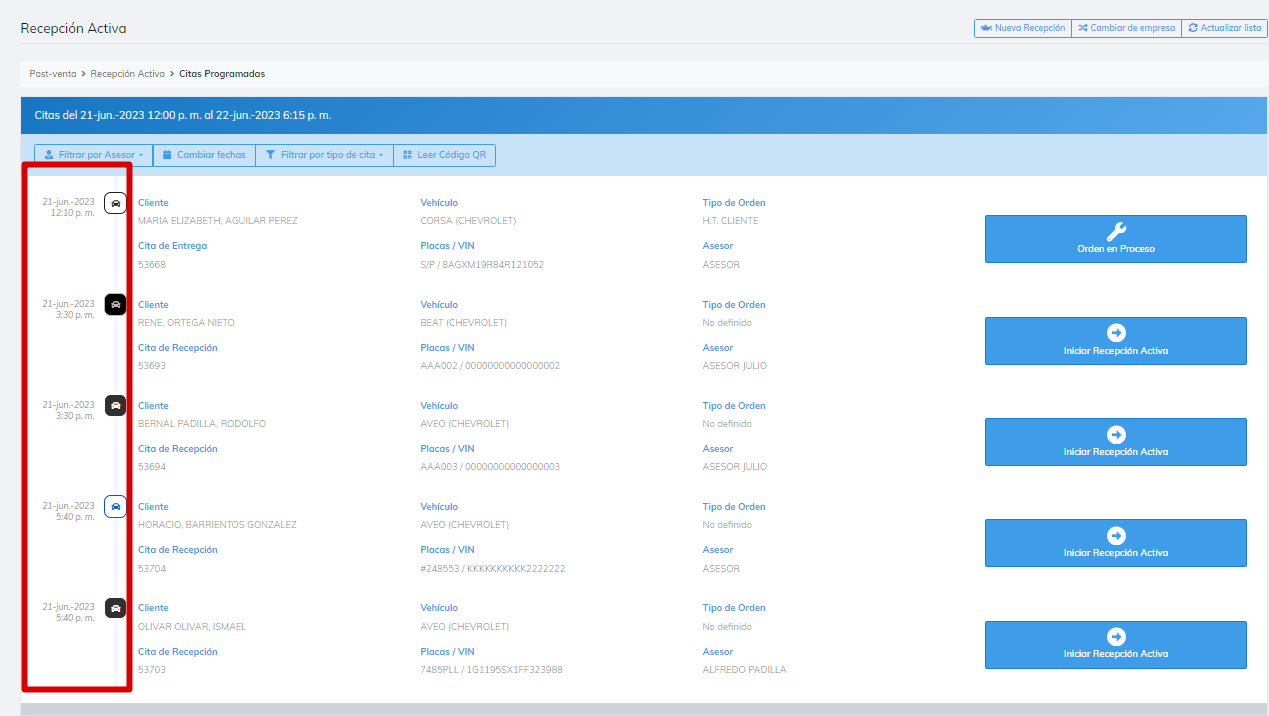Select Citas Programadas breadcrumb
The height and width of the screenshot is (716, 1269).
coord(222,74)
